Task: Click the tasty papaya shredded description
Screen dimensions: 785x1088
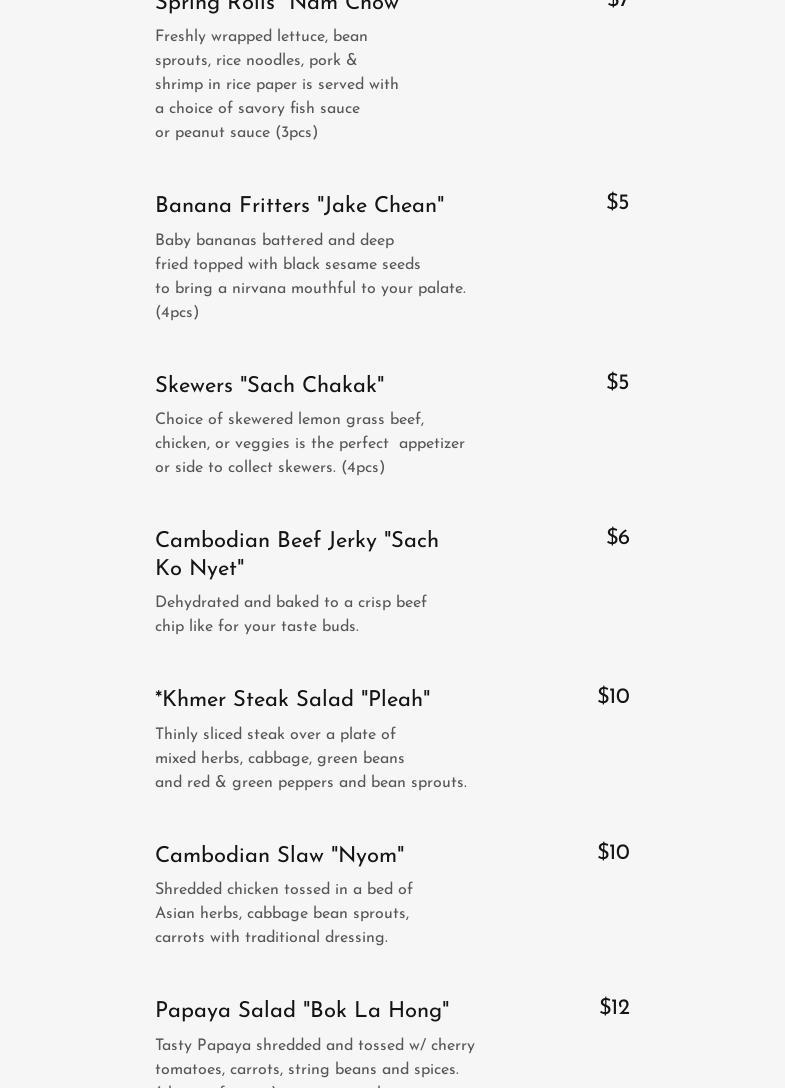Action: tap(314, 1058)
